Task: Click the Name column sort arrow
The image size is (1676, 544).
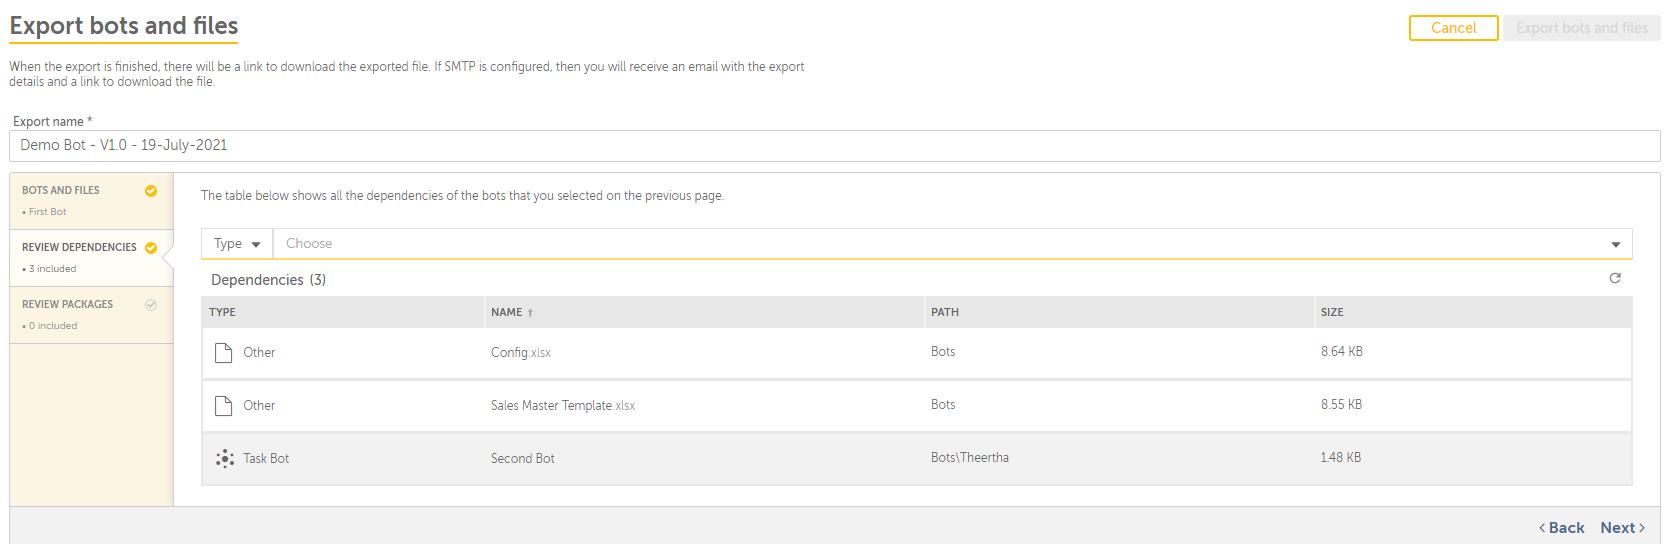Action: point(530,313)
